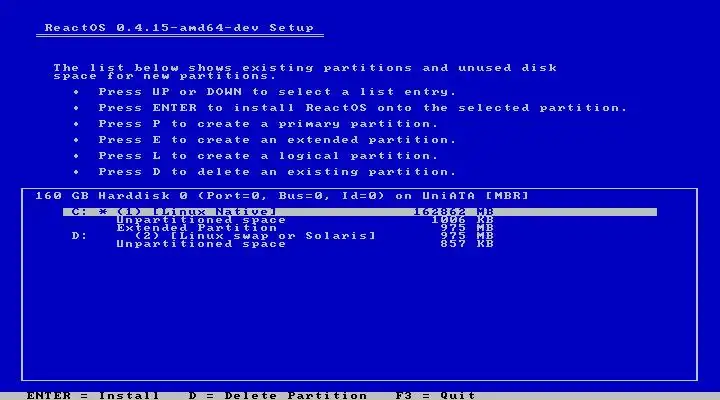Click 'Press E to create an extended partition'
The width and height of the screenshot is (720, 400).
tap(277, 140)
